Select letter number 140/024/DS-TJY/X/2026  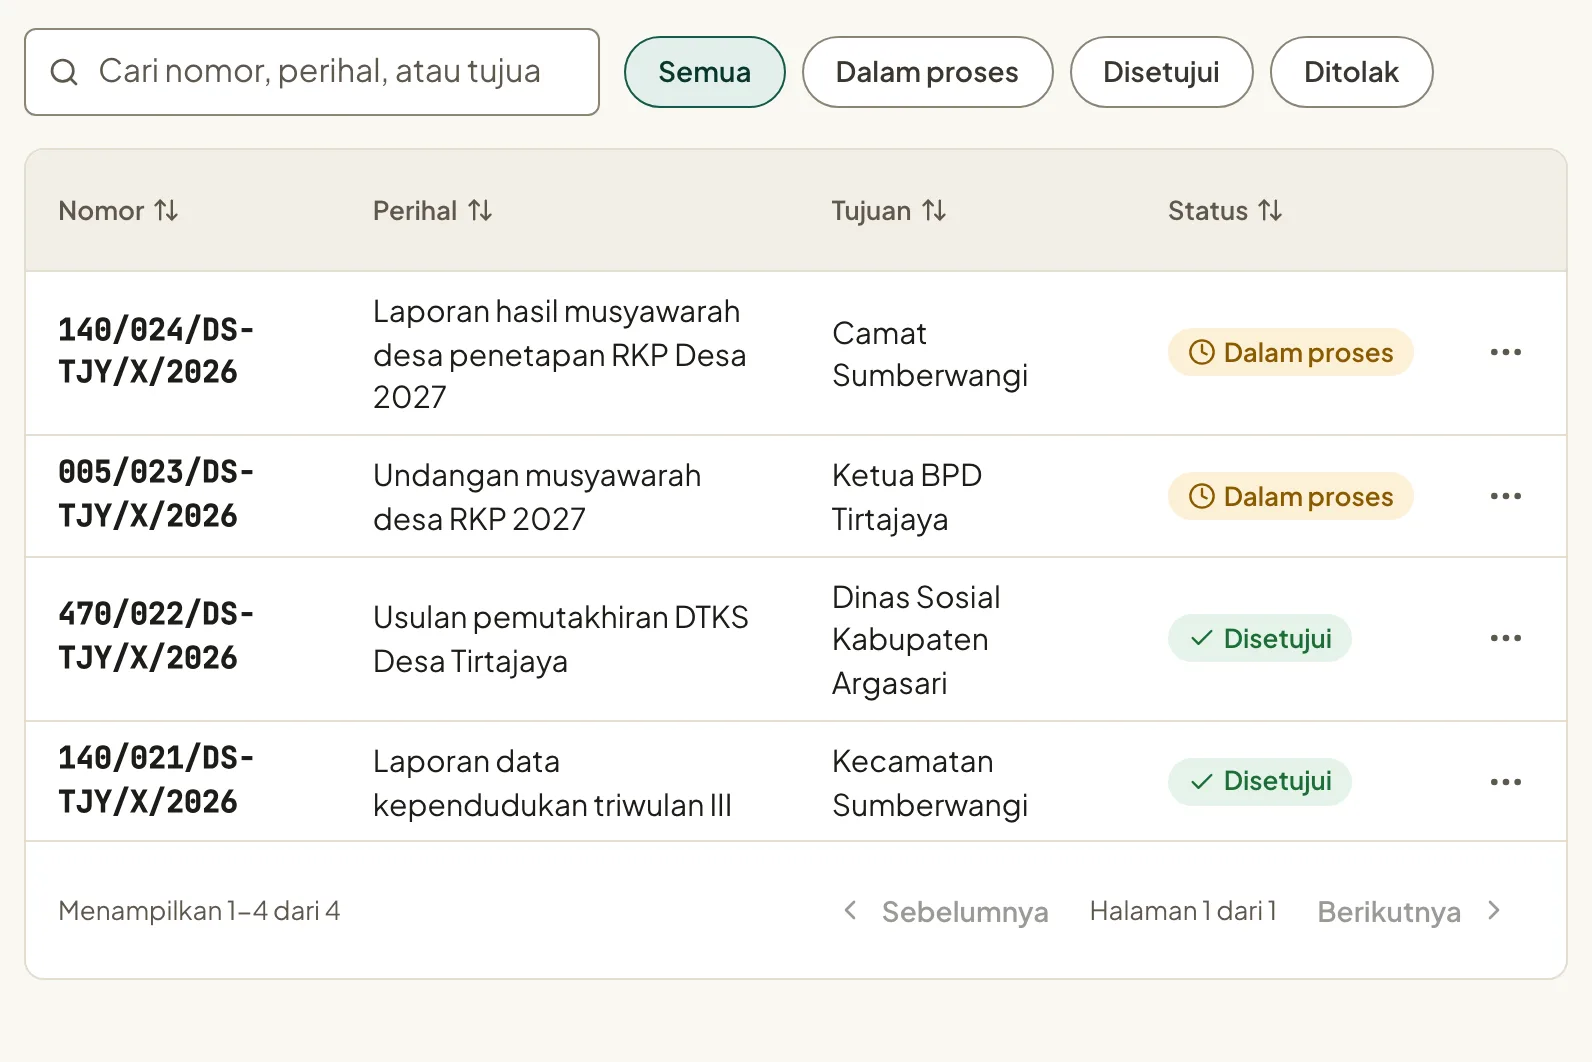pyautogui.click(x=156, y=351)
